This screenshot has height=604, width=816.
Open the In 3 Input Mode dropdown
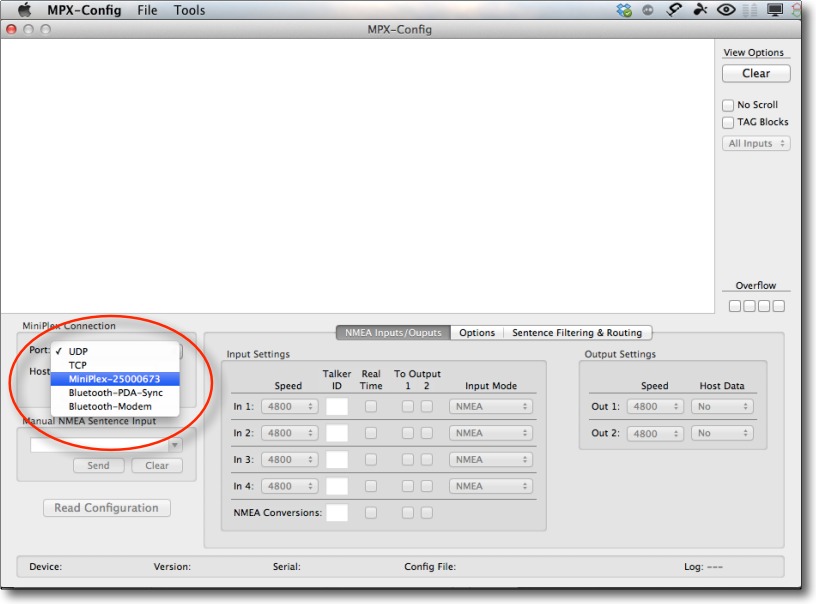click(491, 459)
